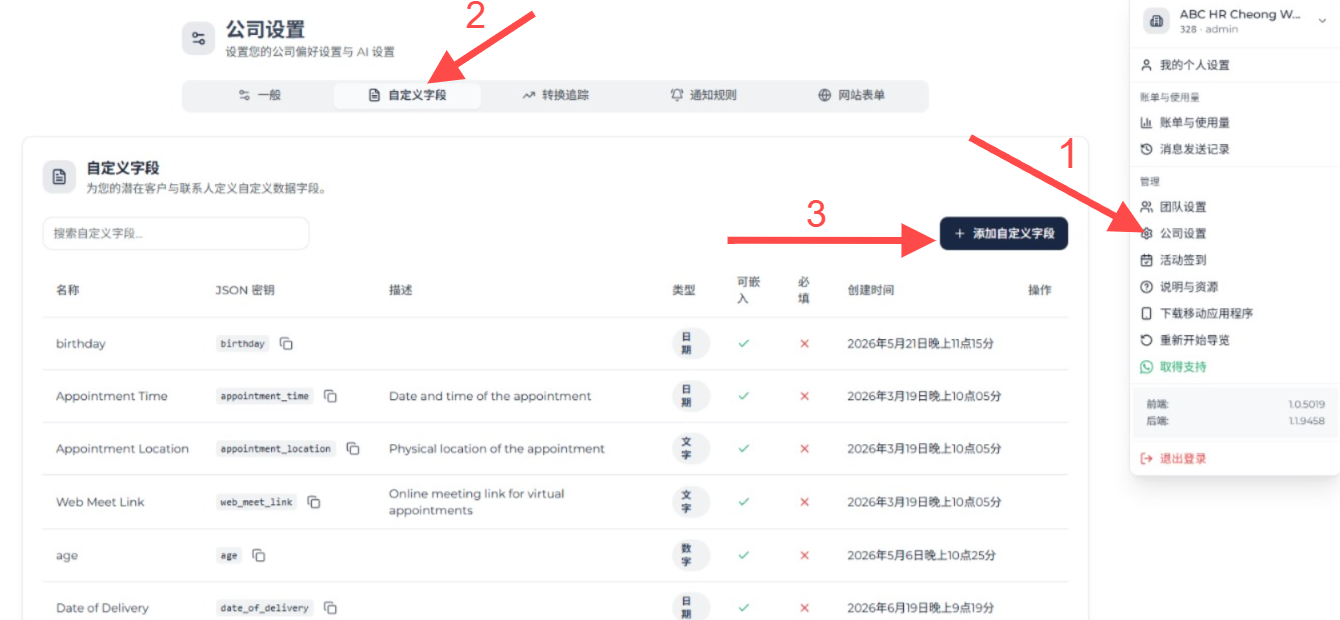The height and width of the screenshot is (620, 1340).
Task: Select the Date of Delivery field name
Action: 102,608
